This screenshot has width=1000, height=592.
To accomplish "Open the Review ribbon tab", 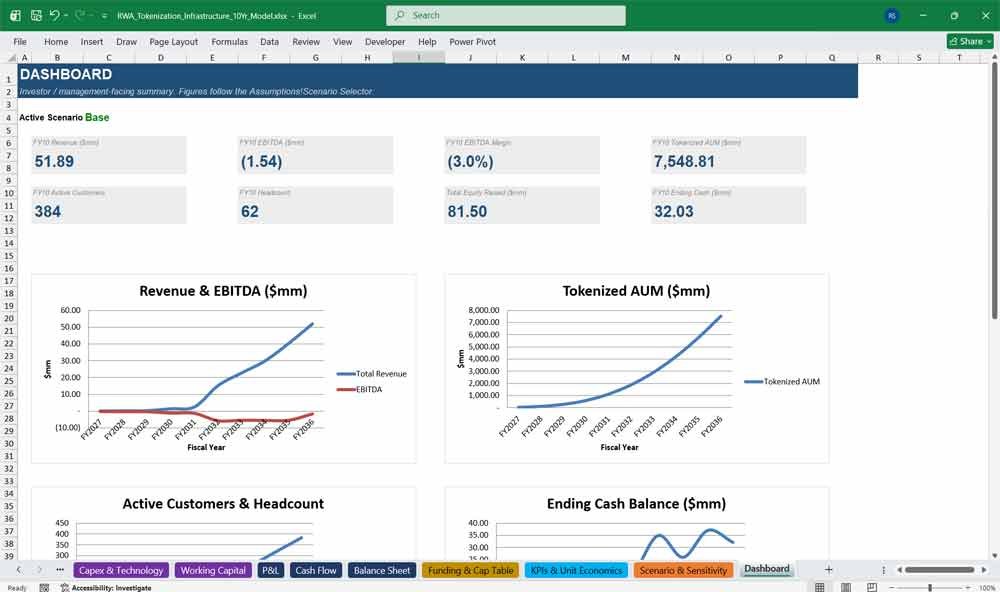I will [x=306, y=41].
